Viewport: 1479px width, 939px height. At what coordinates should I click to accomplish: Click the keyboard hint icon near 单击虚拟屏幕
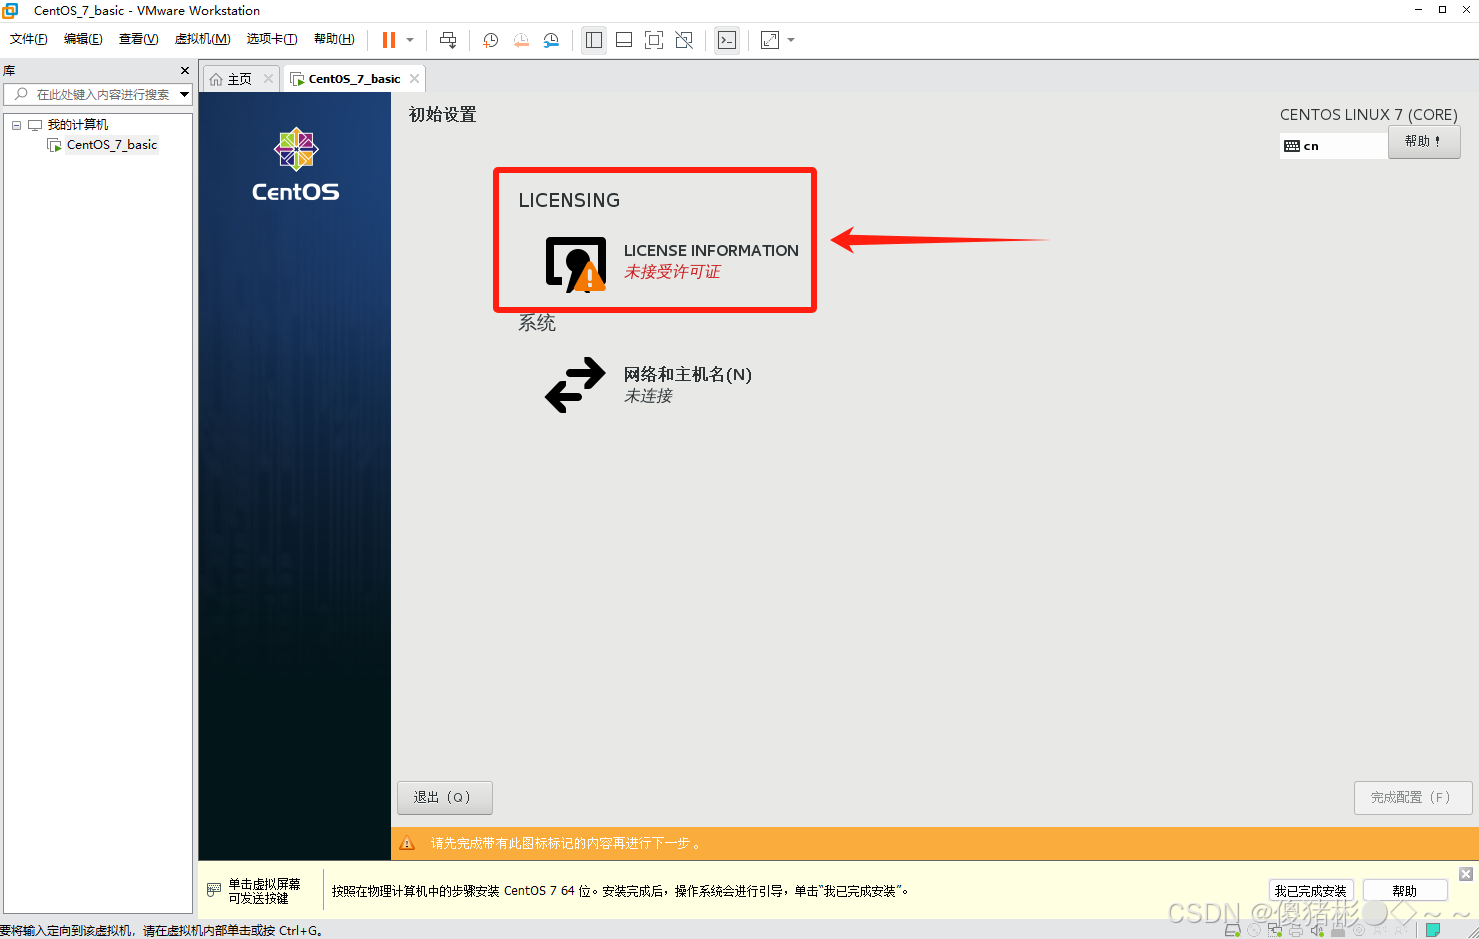coord(214,890)
